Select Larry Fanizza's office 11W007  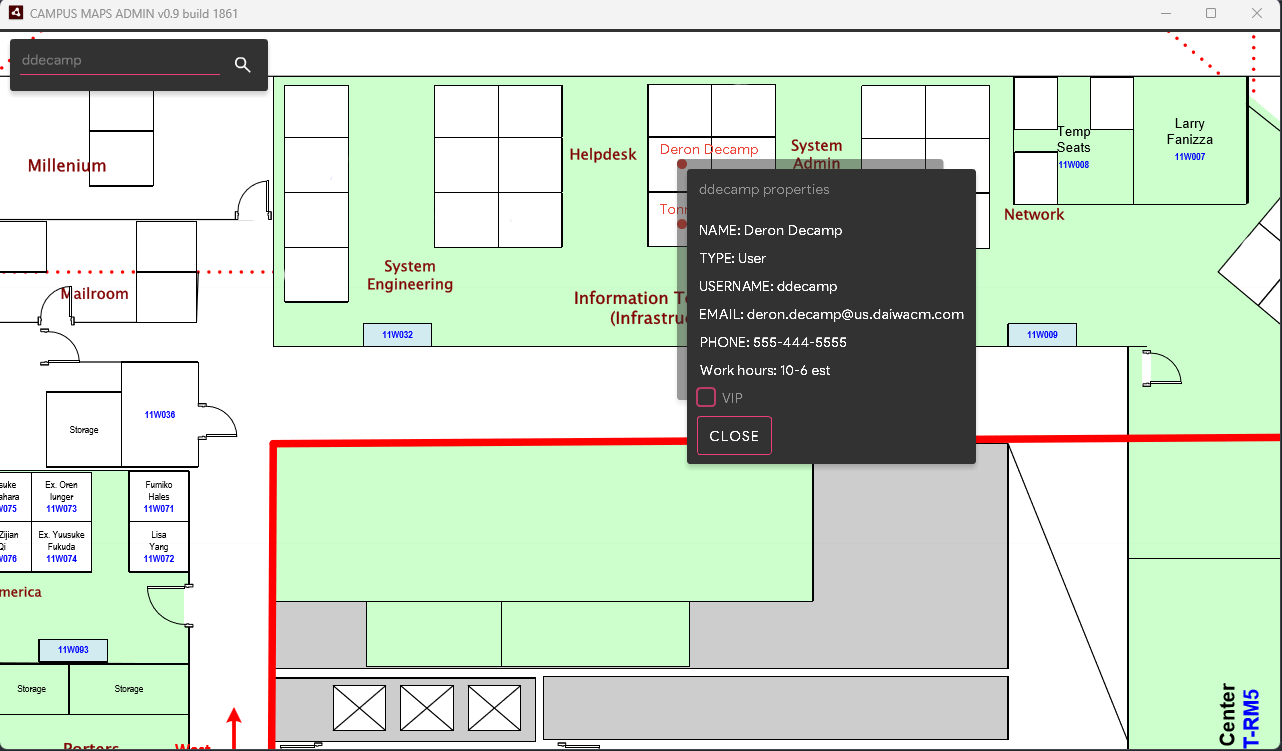(1189, 140)
